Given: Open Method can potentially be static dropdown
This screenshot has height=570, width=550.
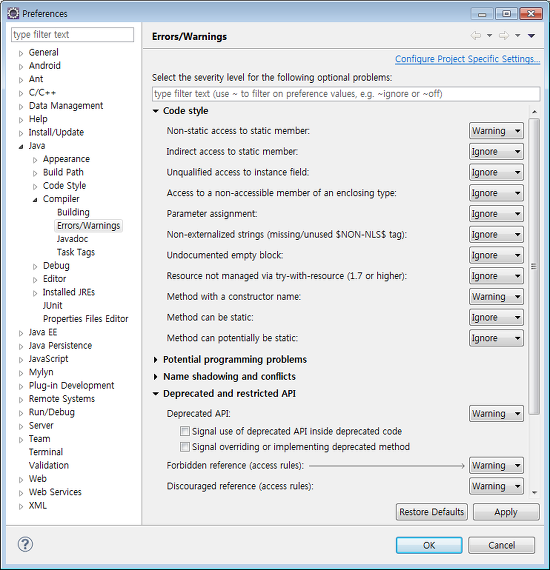Looking at the screenshot, I should 496,338.
